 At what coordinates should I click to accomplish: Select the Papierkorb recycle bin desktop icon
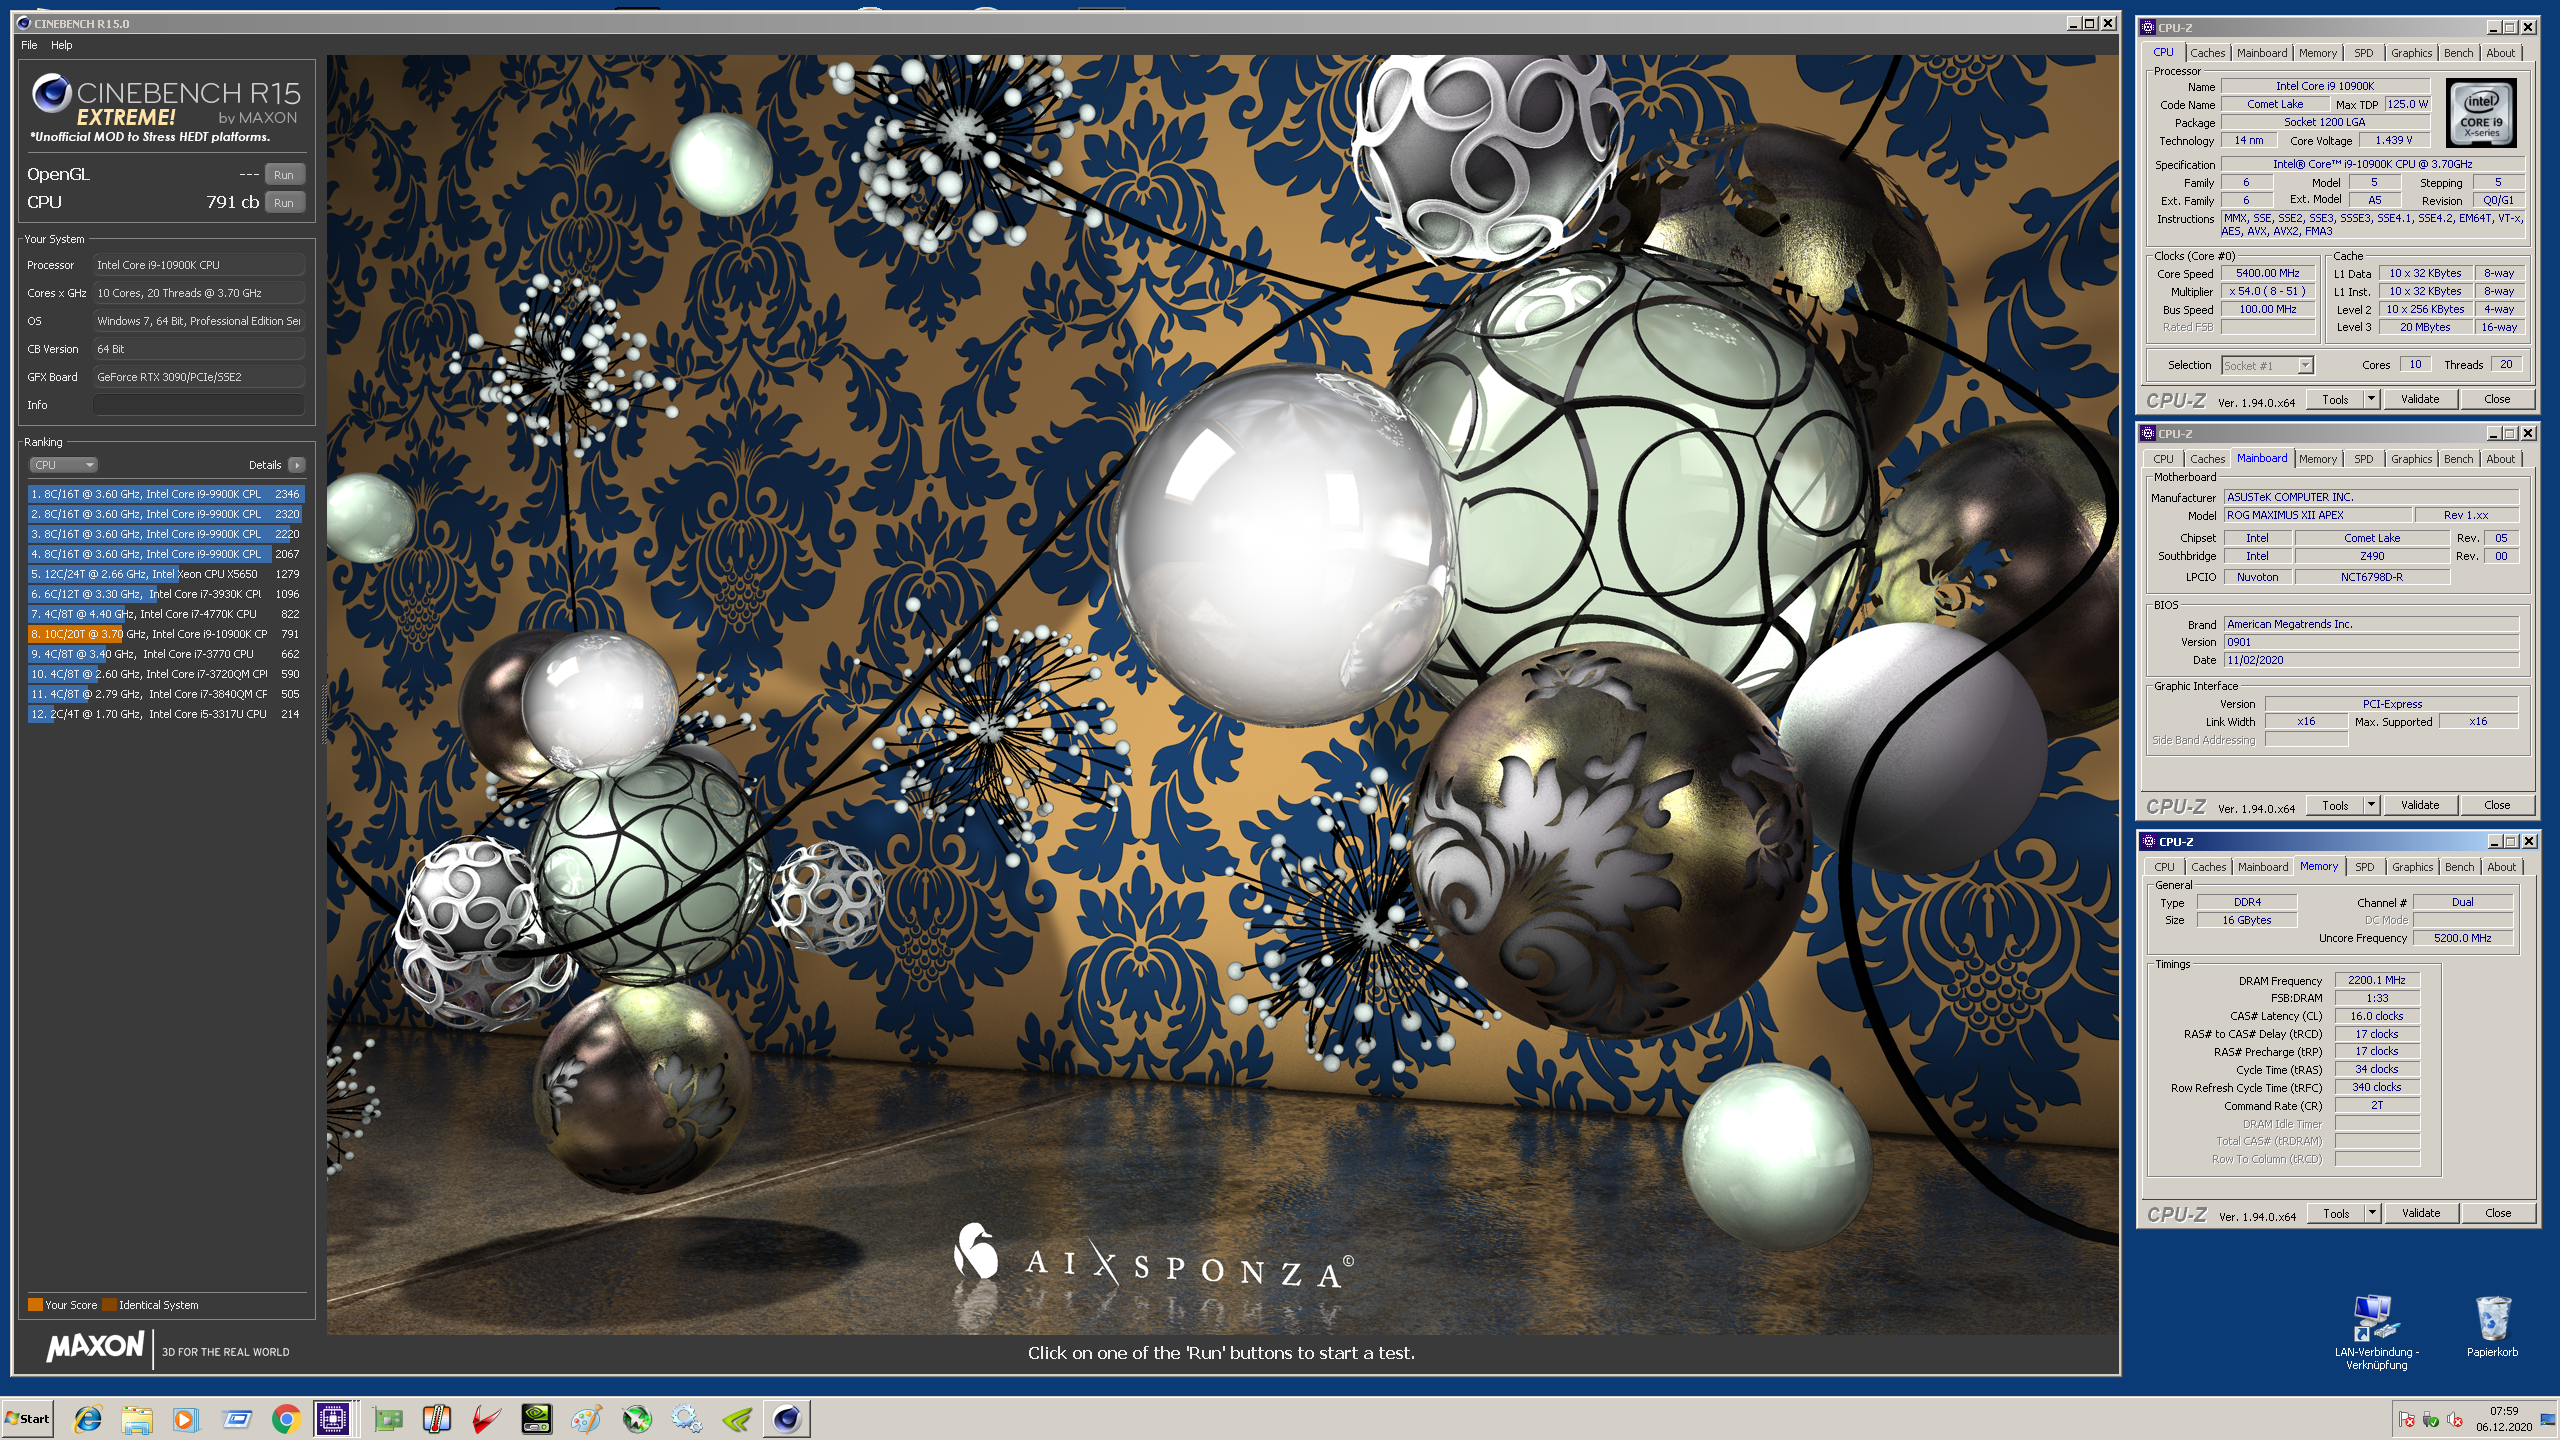tap(2492, 1326)
